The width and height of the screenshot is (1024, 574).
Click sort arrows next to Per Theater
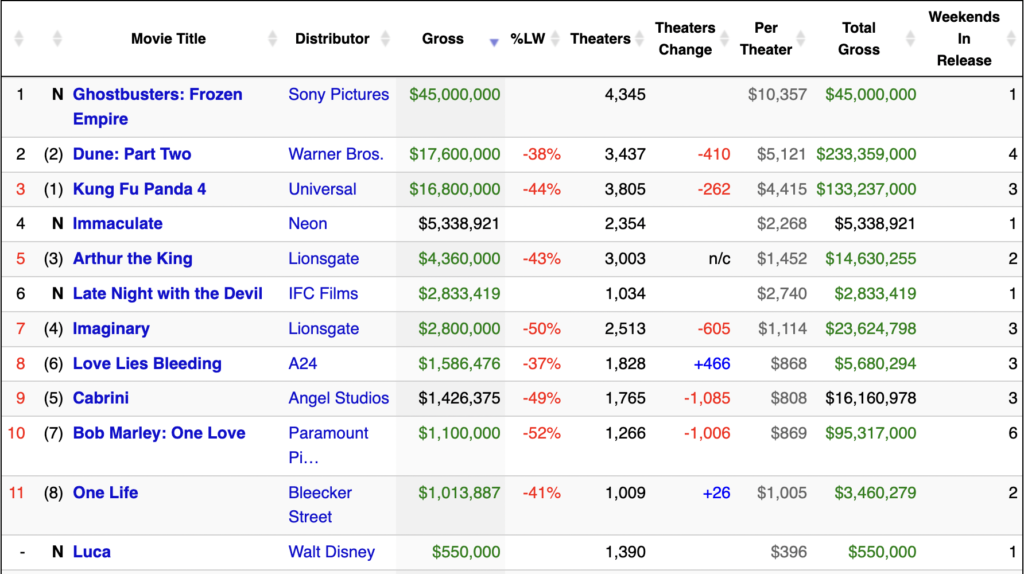801,39
